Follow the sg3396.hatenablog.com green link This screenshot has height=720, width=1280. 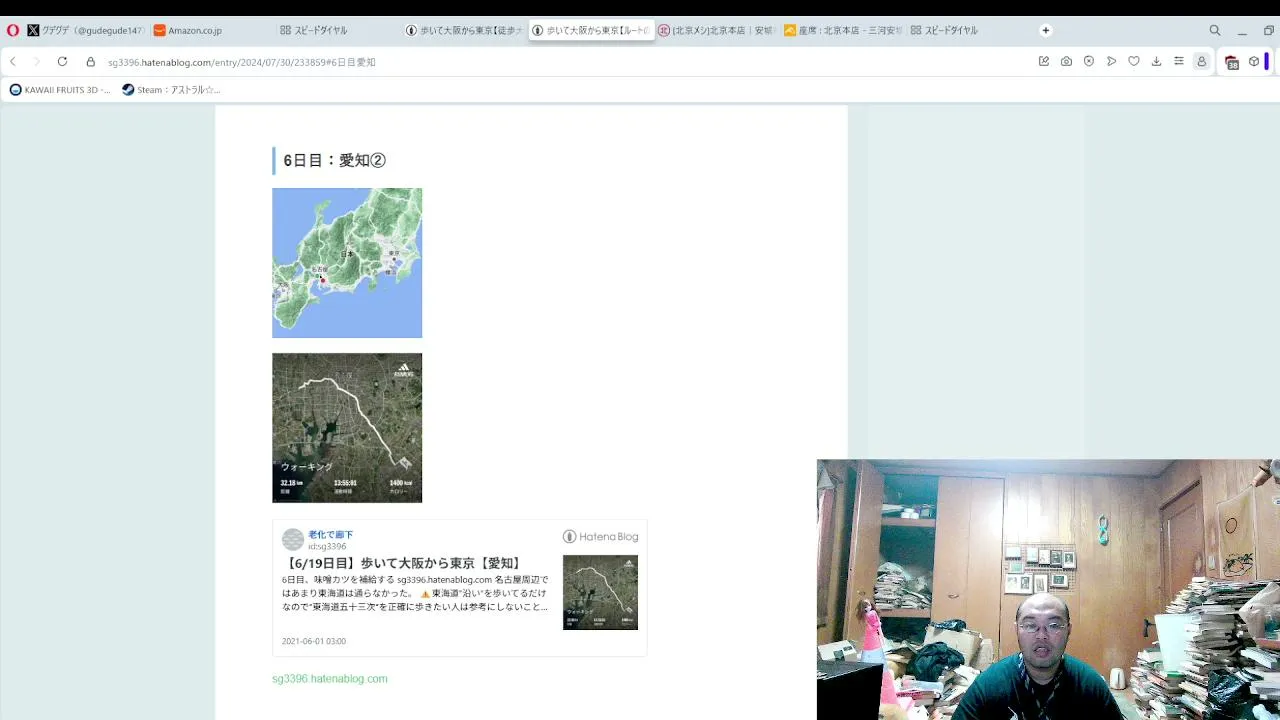[x=330, y=679]
